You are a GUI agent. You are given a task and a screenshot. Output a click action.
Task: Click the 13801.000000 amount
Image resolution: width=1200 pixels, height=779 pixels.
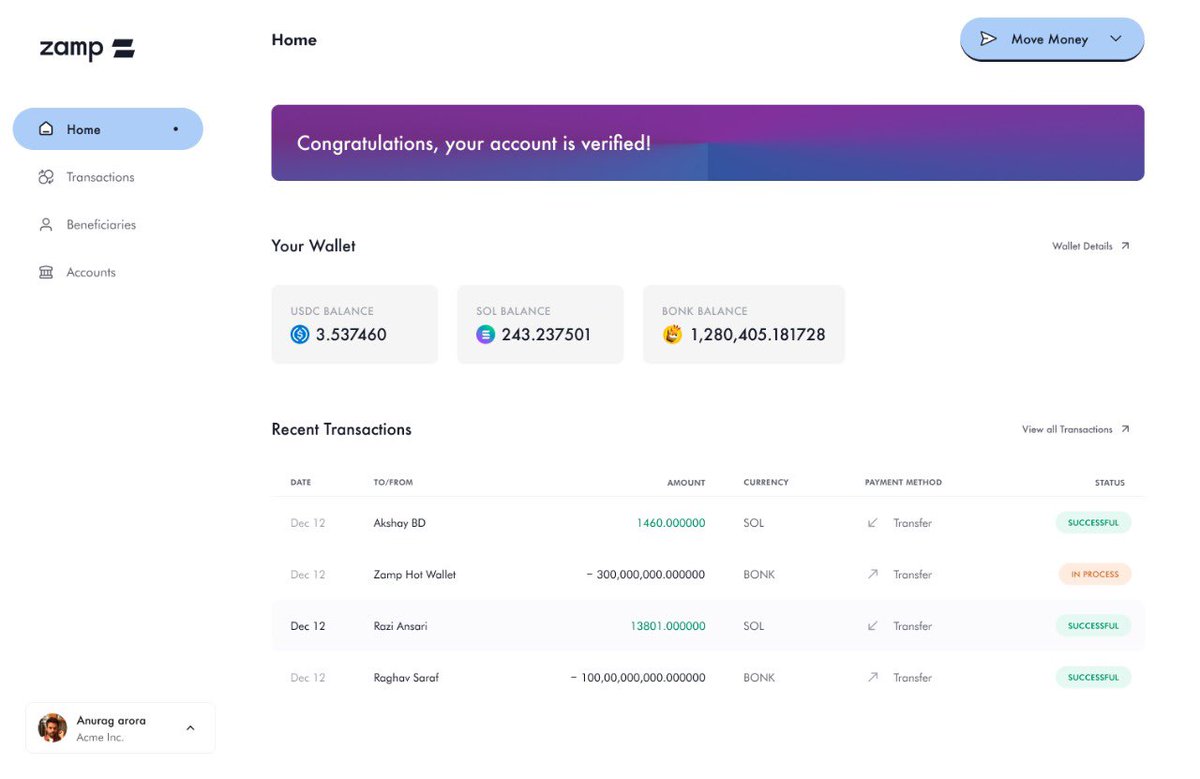tap(668, 626)
